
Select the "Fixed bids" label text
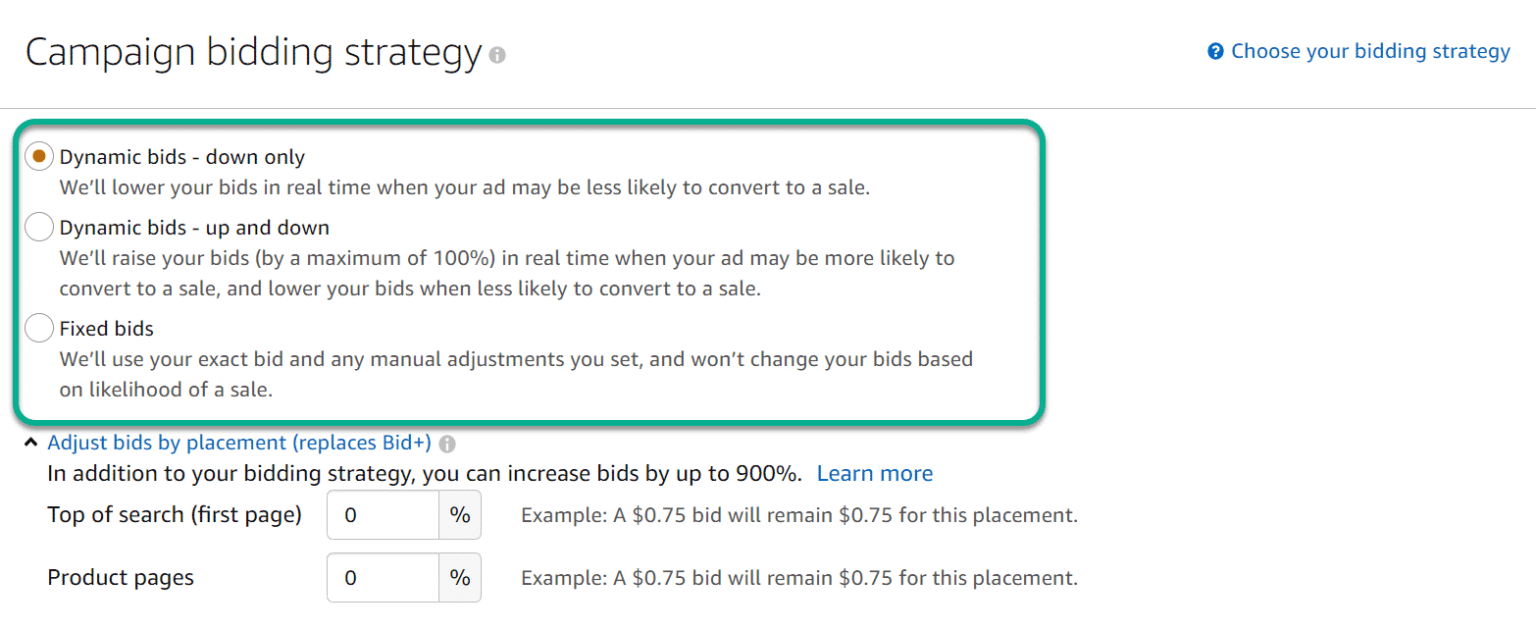click(x=106, y=327)
